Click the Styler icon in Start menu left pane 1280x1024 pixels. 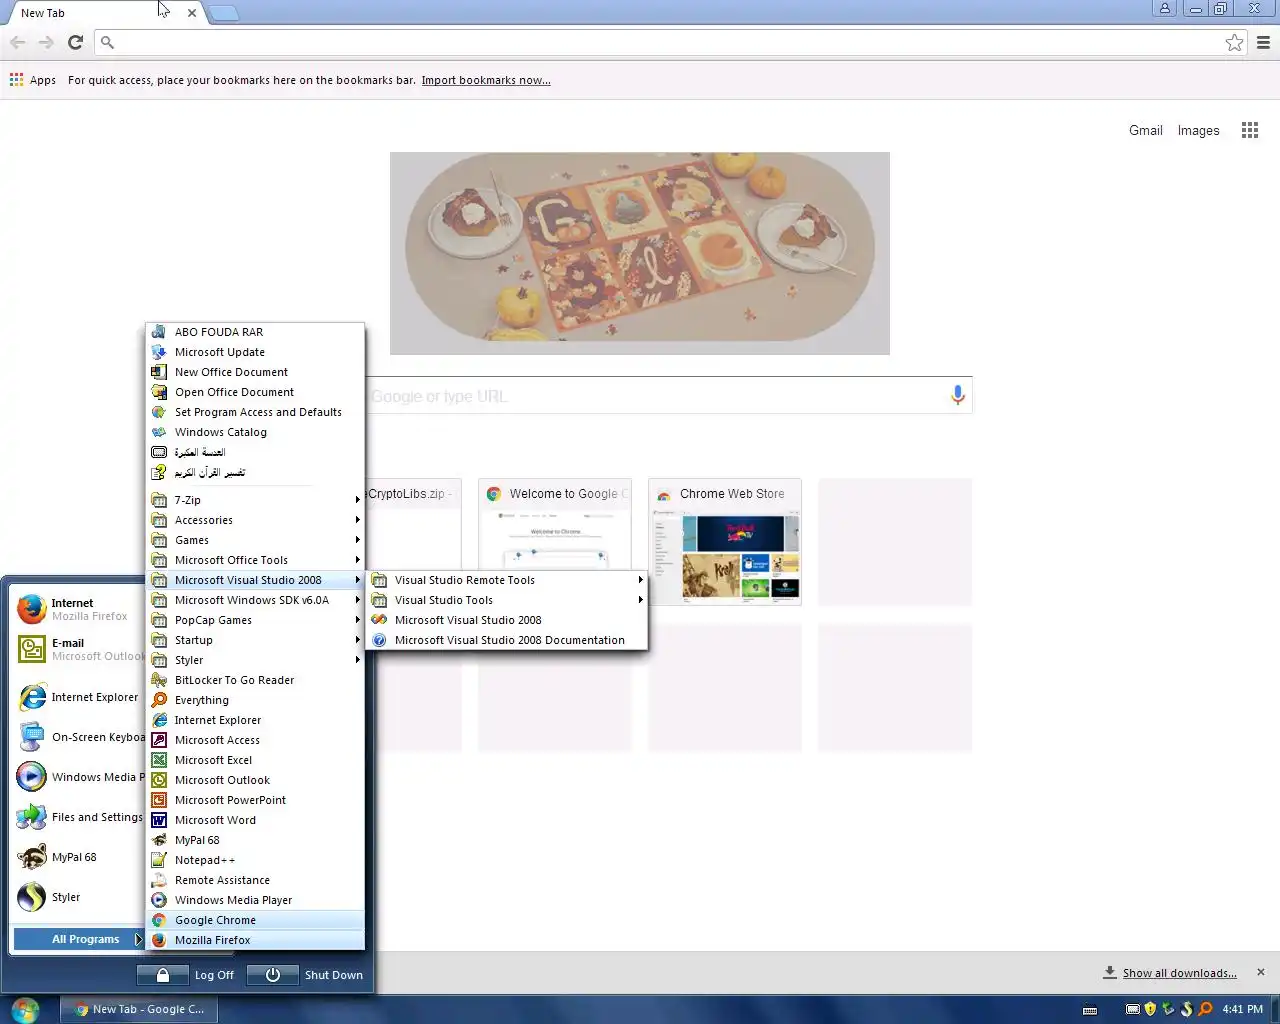32,897
